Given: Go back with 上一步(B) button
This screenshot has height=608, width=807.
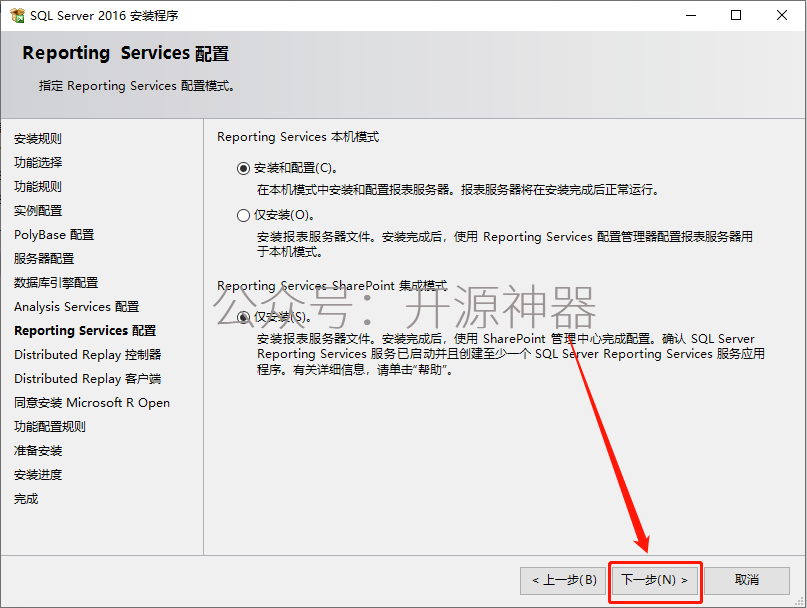Looking at the screenshot, I should pos(563,581).
